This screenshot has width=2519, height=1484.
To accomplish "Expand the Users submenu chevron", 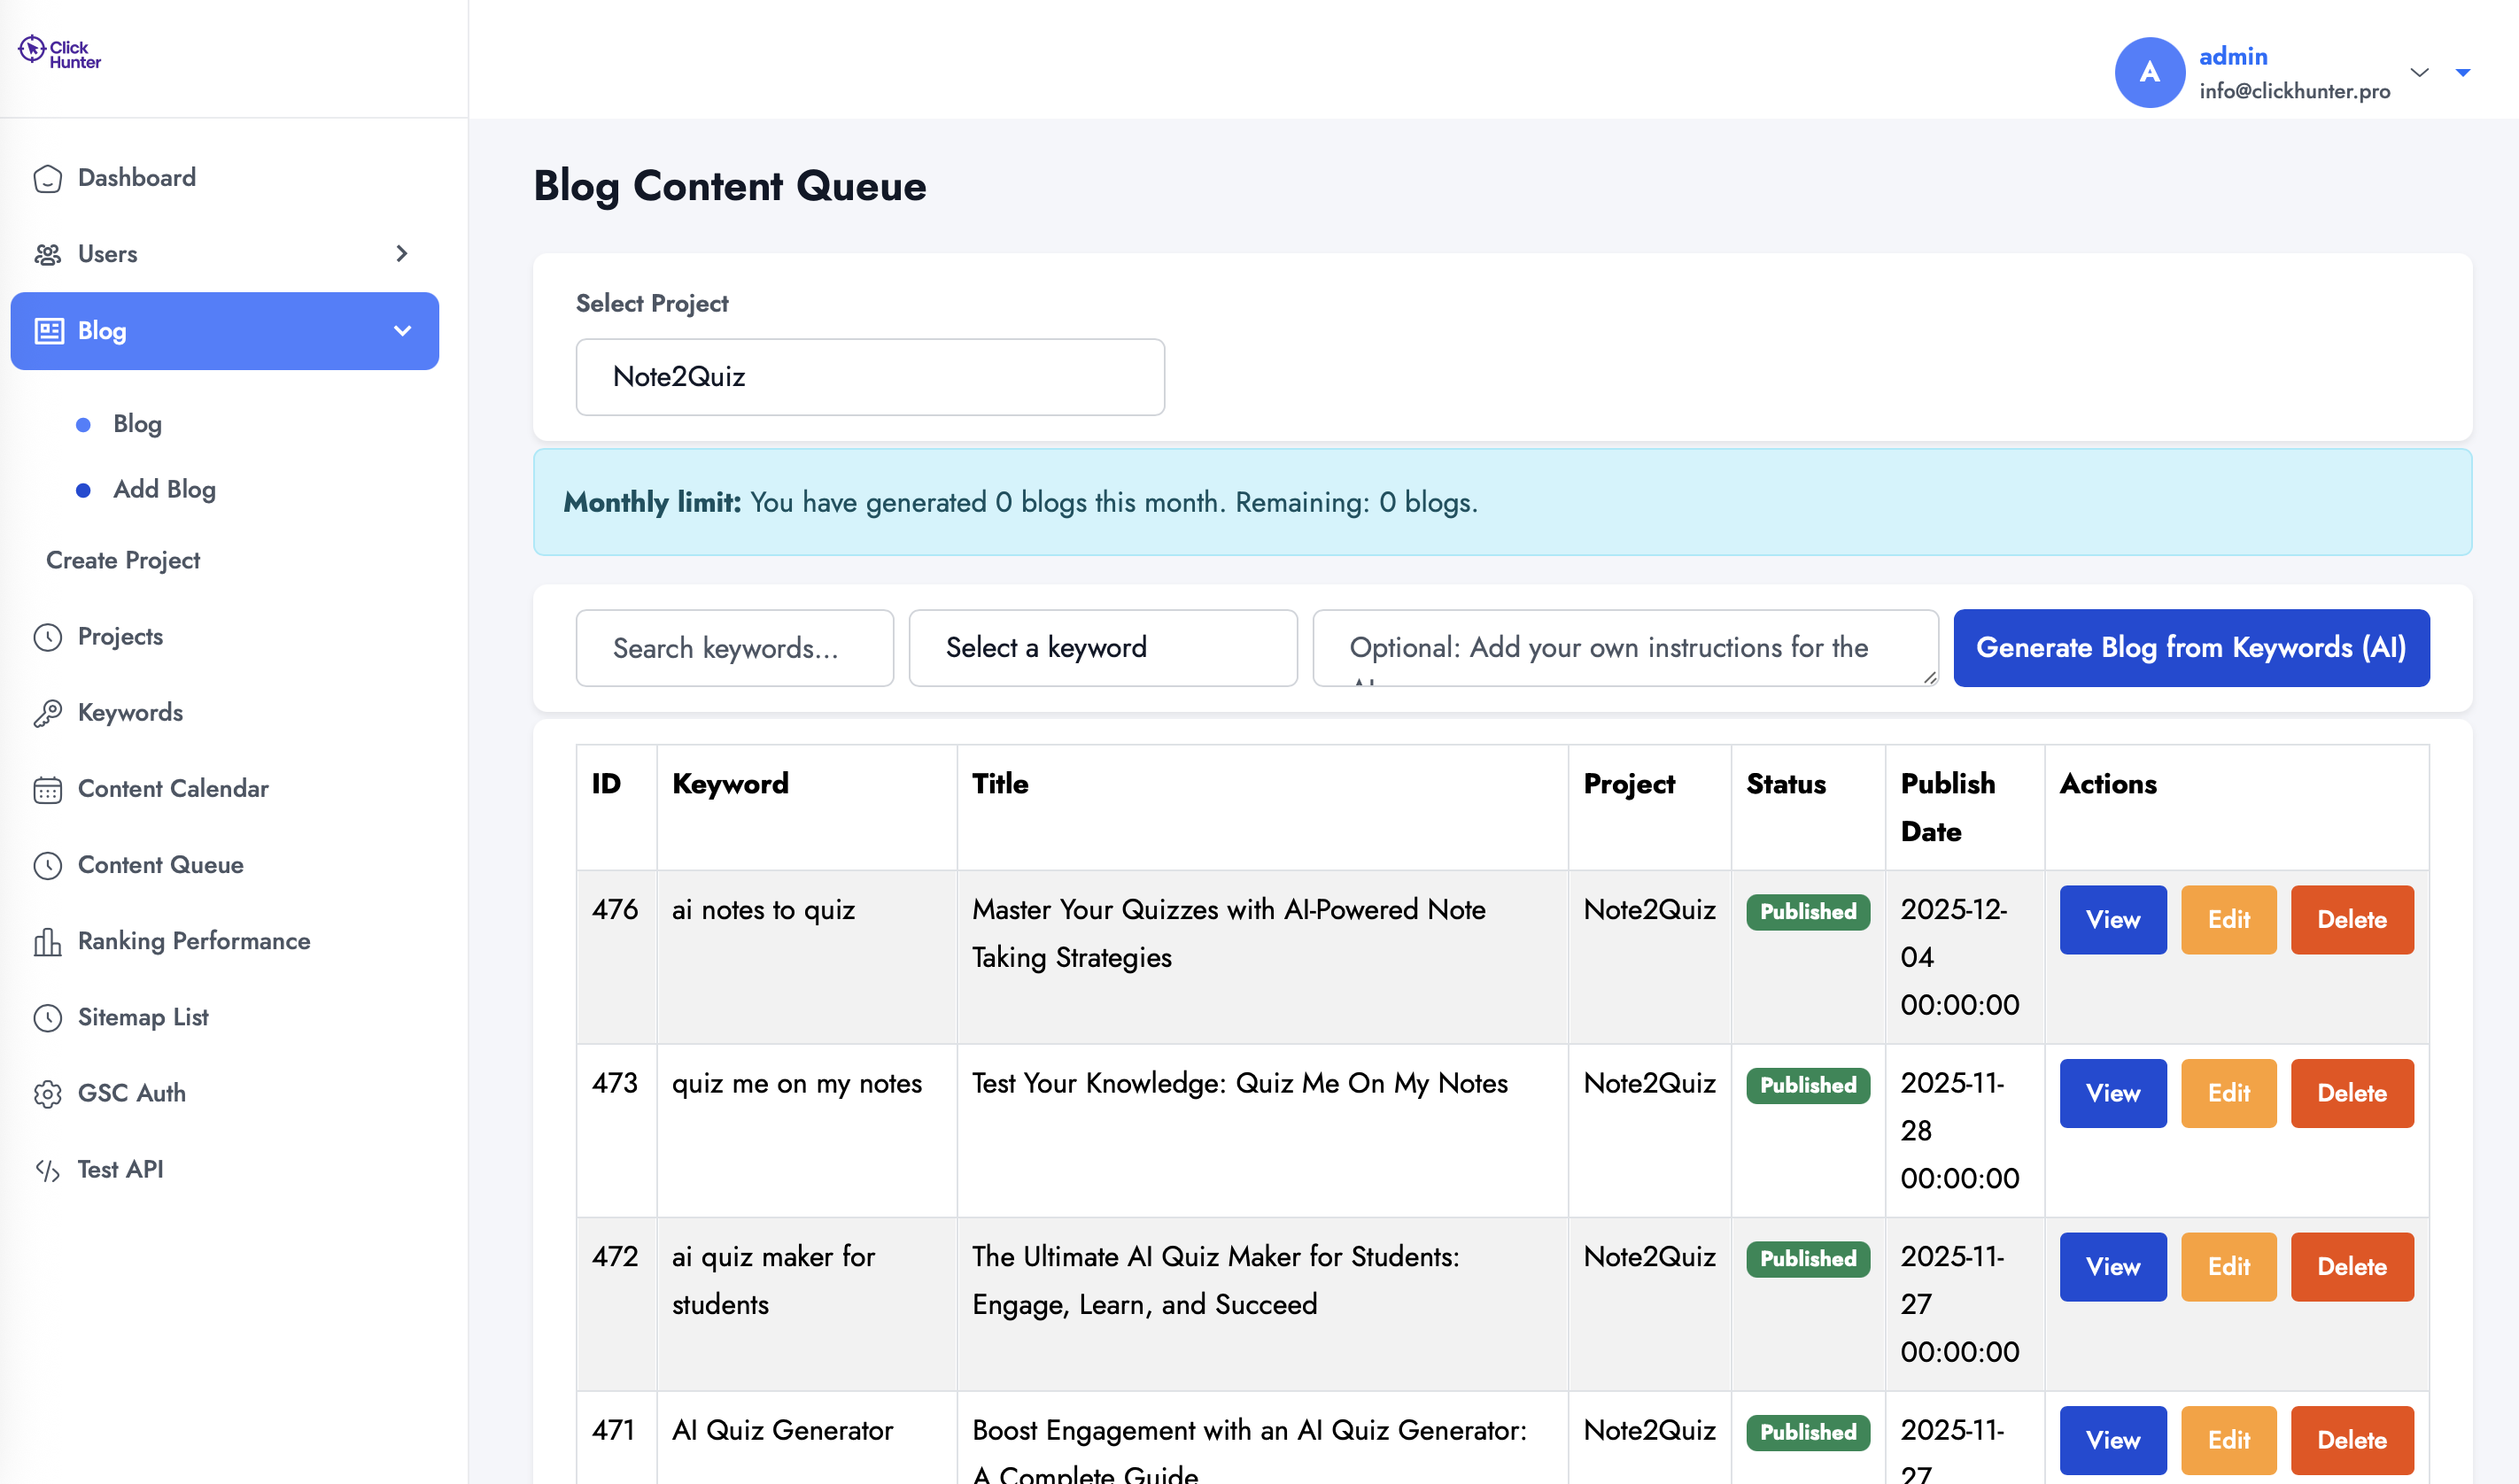I will click(402, 254).
